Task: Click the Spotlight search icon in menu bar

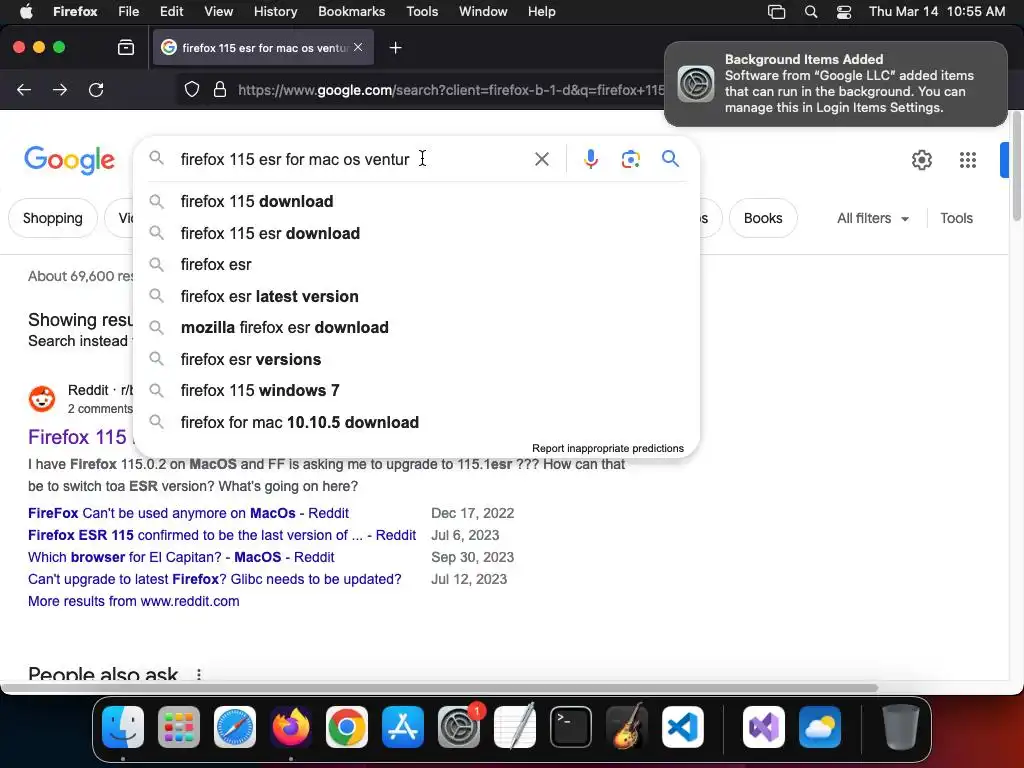Action: point(810,12)
